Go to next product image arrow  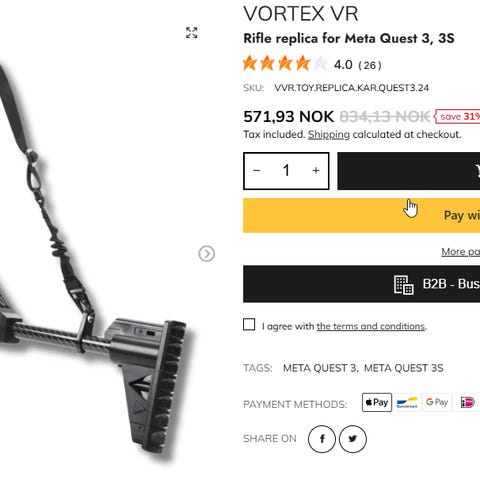pyautogui.click(x=207, y=254)
